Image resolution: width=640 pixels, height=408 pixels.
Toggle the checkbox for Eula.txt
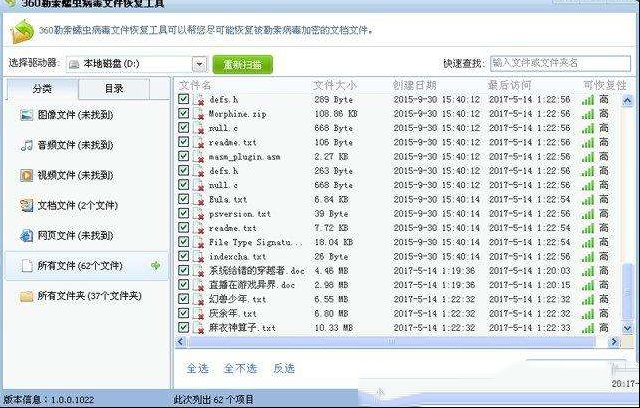[x=183, y=199]
